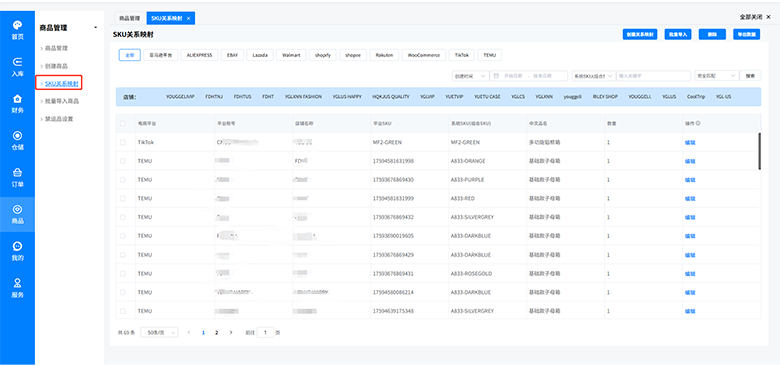Open the 禁运品设置 submenu item
The image size is (780, 366).
click(59, 119)
